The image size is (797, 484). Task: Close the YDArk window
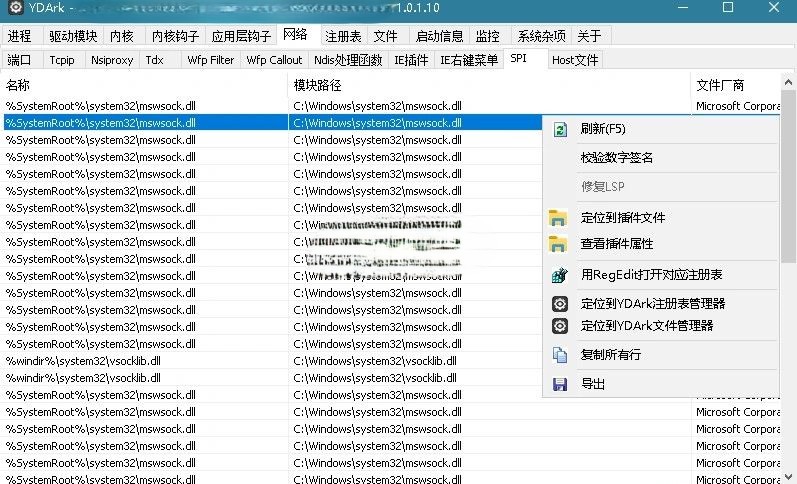(774, 7)
